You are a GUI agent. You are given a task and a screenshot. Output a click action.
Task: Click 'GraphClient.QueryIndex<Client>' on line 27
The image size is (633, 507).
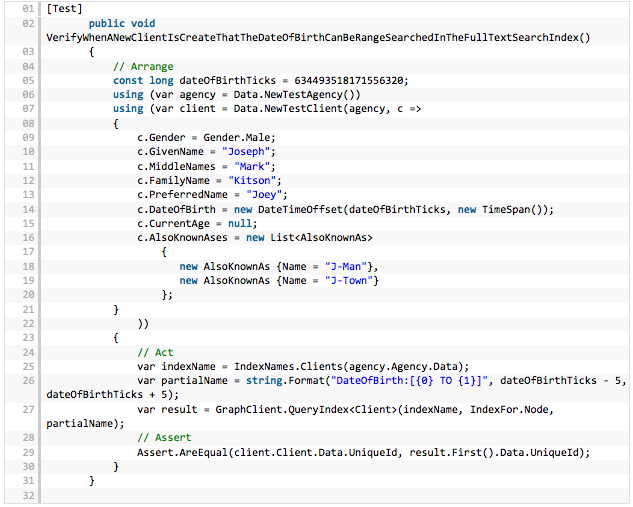coord(306,409)
